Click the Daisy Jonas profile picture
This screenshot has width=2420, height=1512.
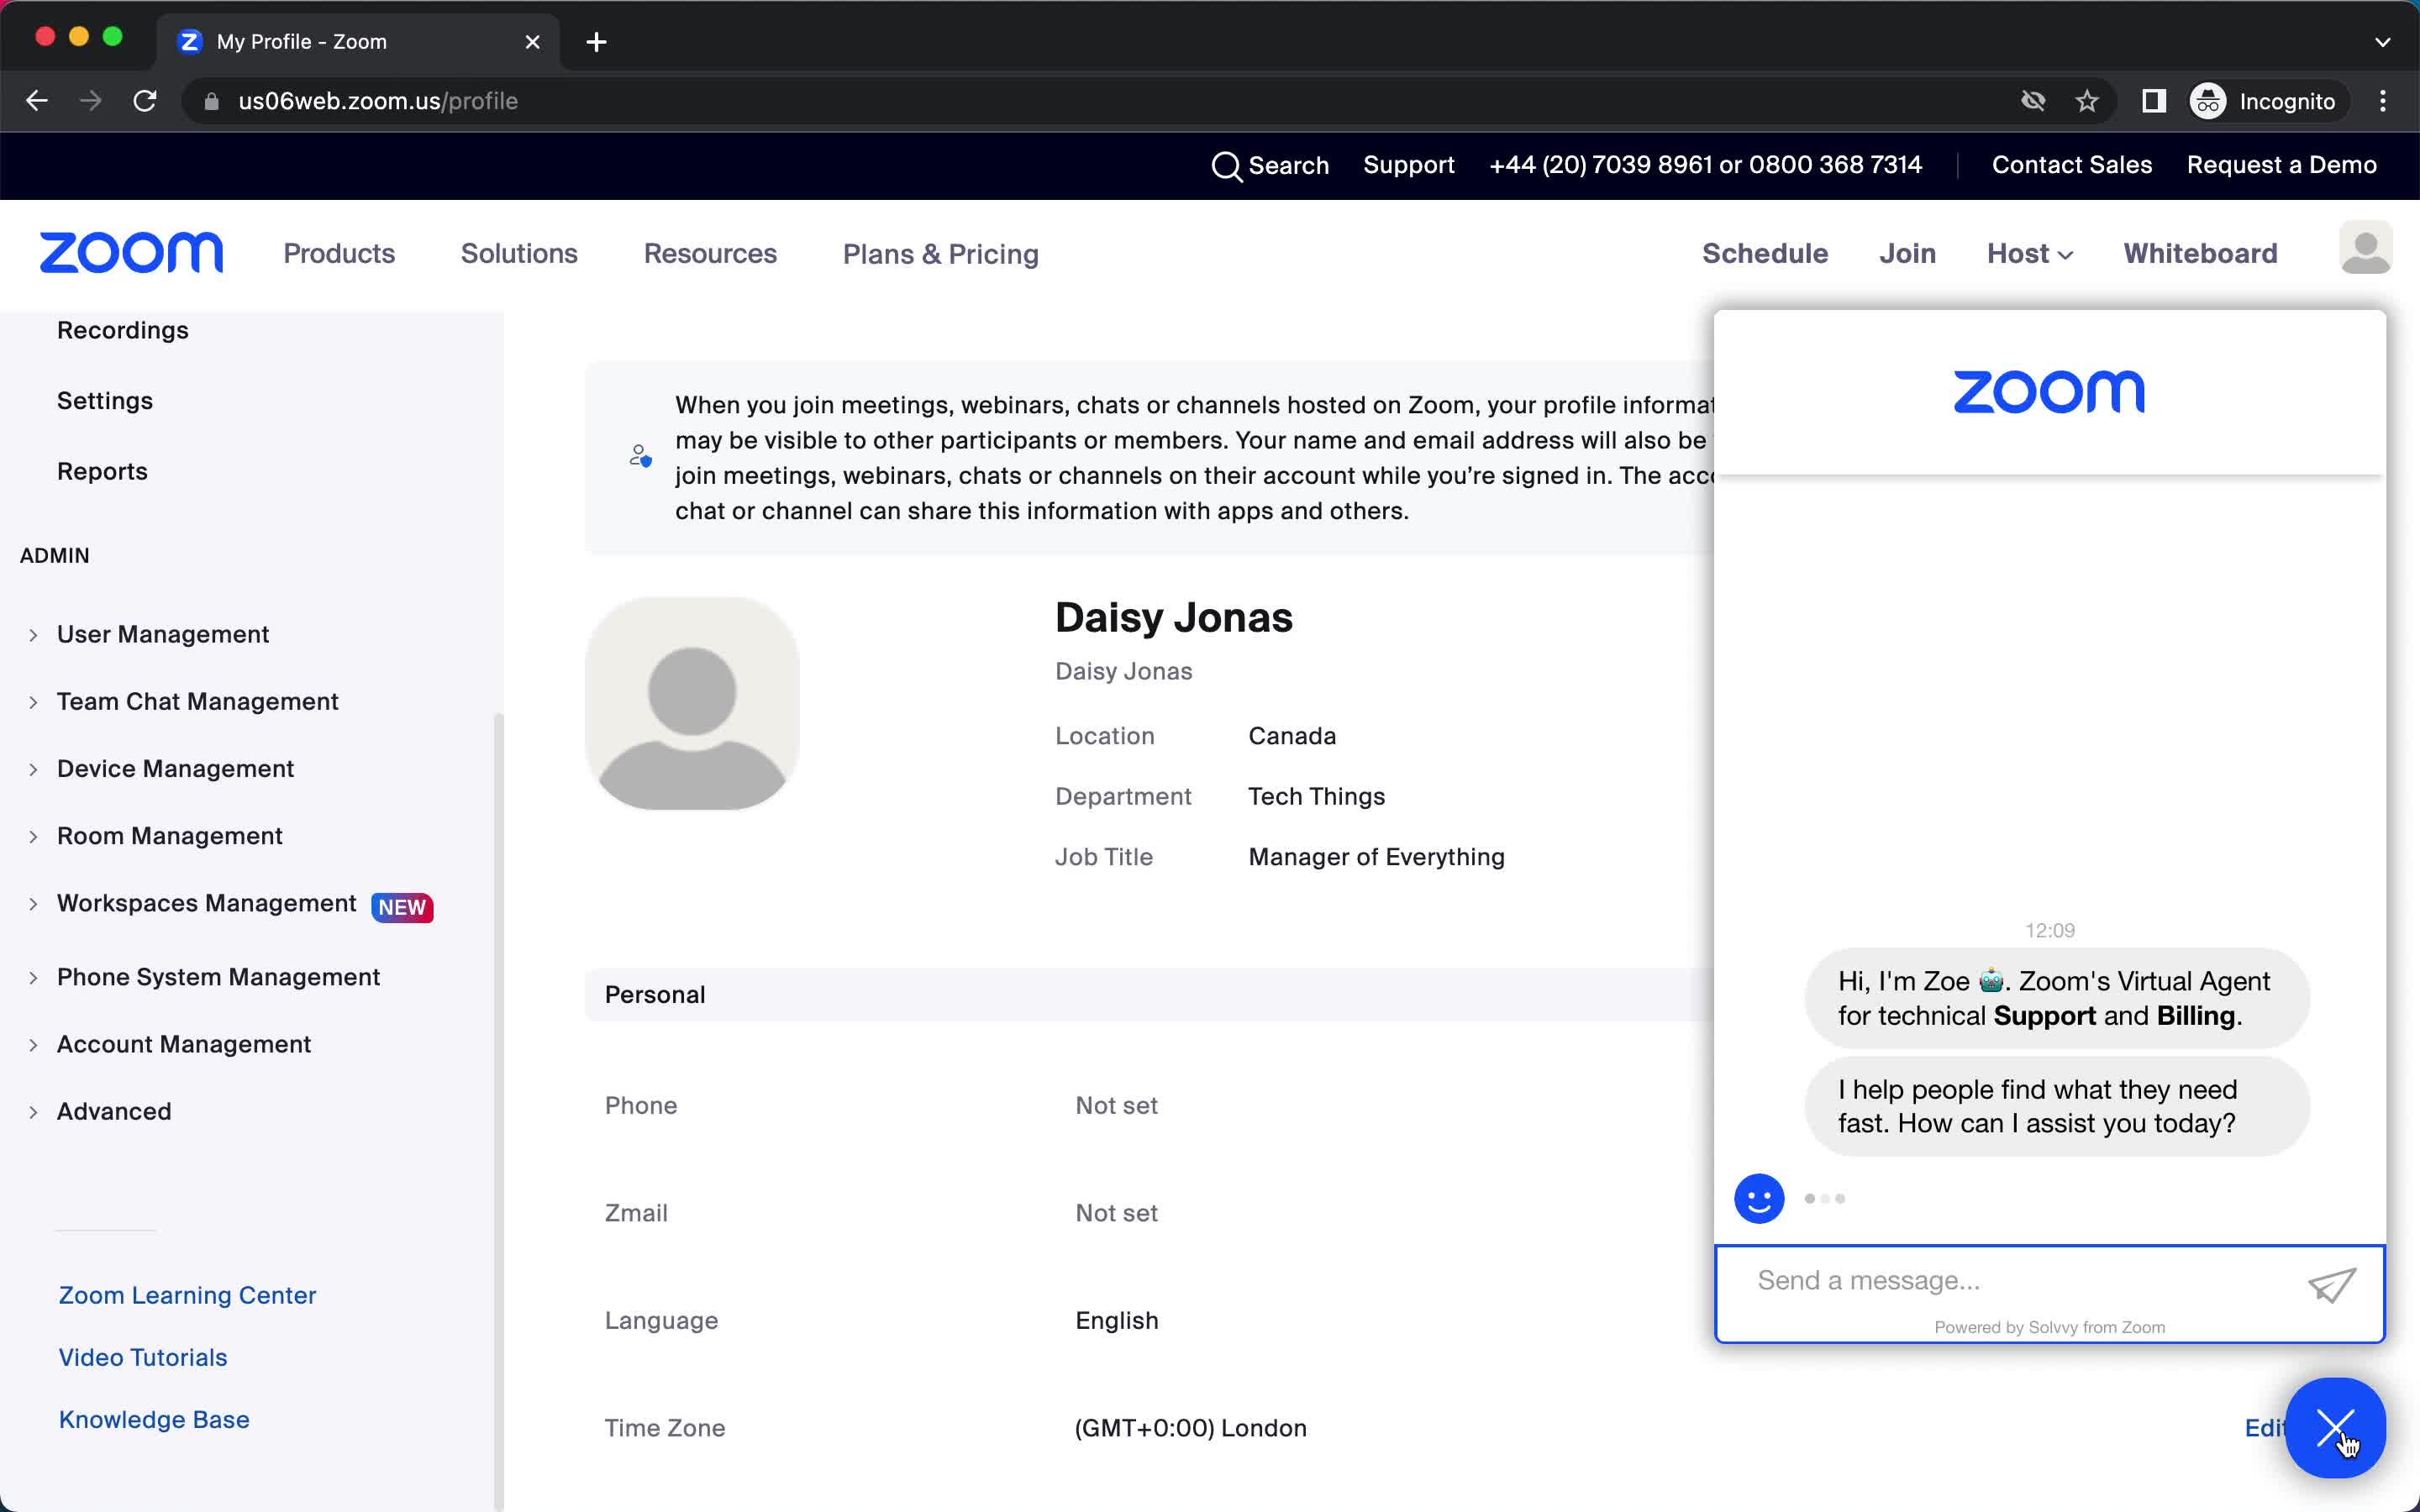pos(692,703)
